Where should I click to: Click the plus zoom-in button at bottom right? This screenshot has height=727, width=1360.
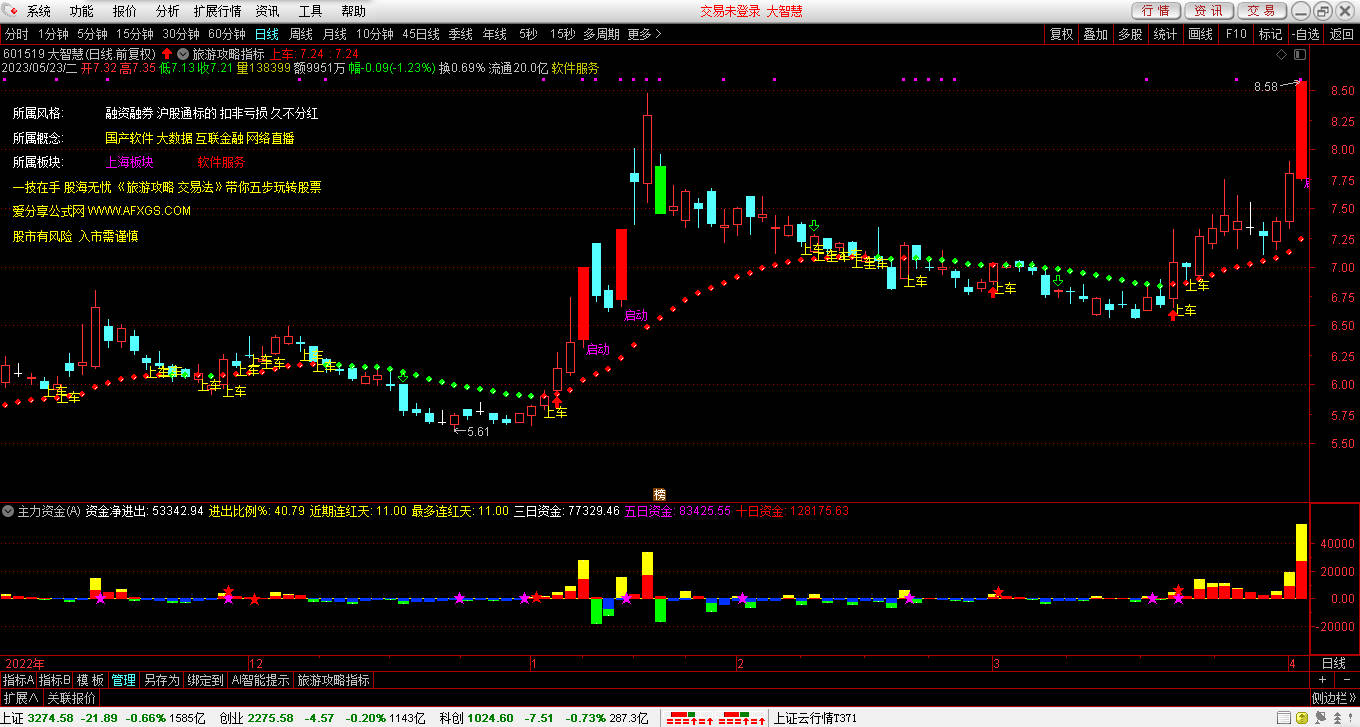(1321, 680)
